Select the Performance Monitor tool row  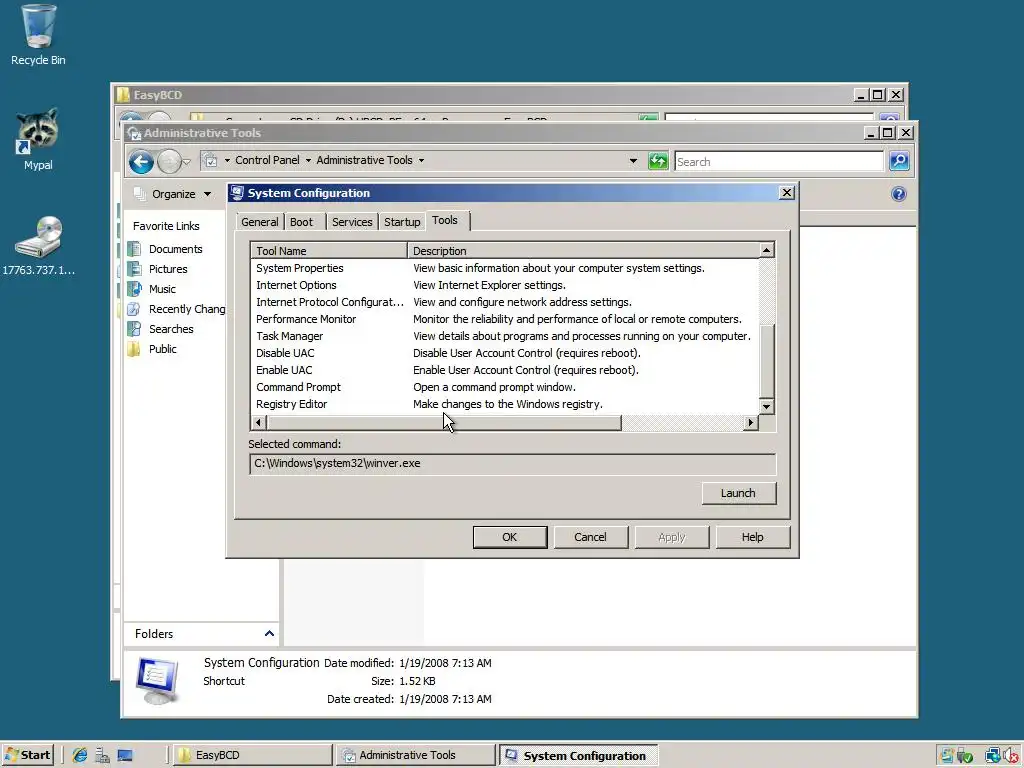click(504, 319)
